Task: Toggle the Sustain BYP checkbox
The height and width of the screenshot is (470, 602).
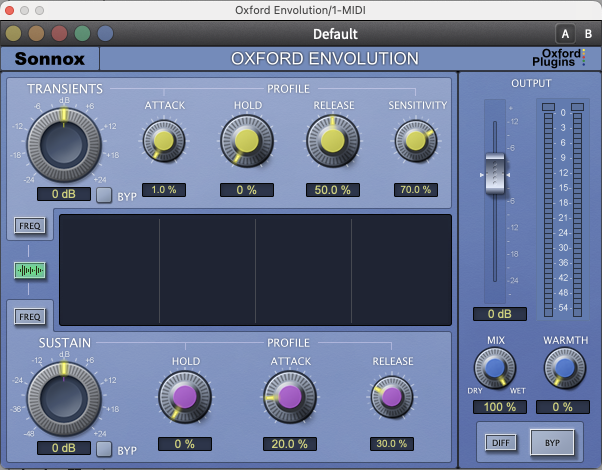Action: pos(104,449)
